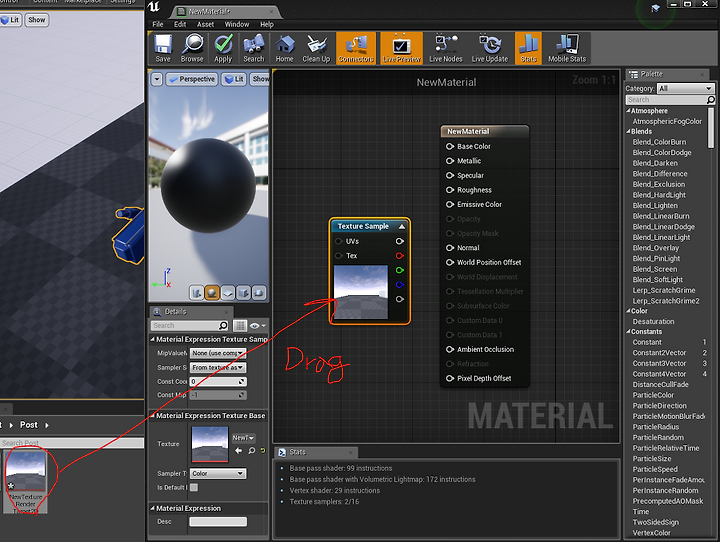This screenshot has width=720, height=542.
Task: Toggle the Live Update toolbar button
Action: [489, 48]
